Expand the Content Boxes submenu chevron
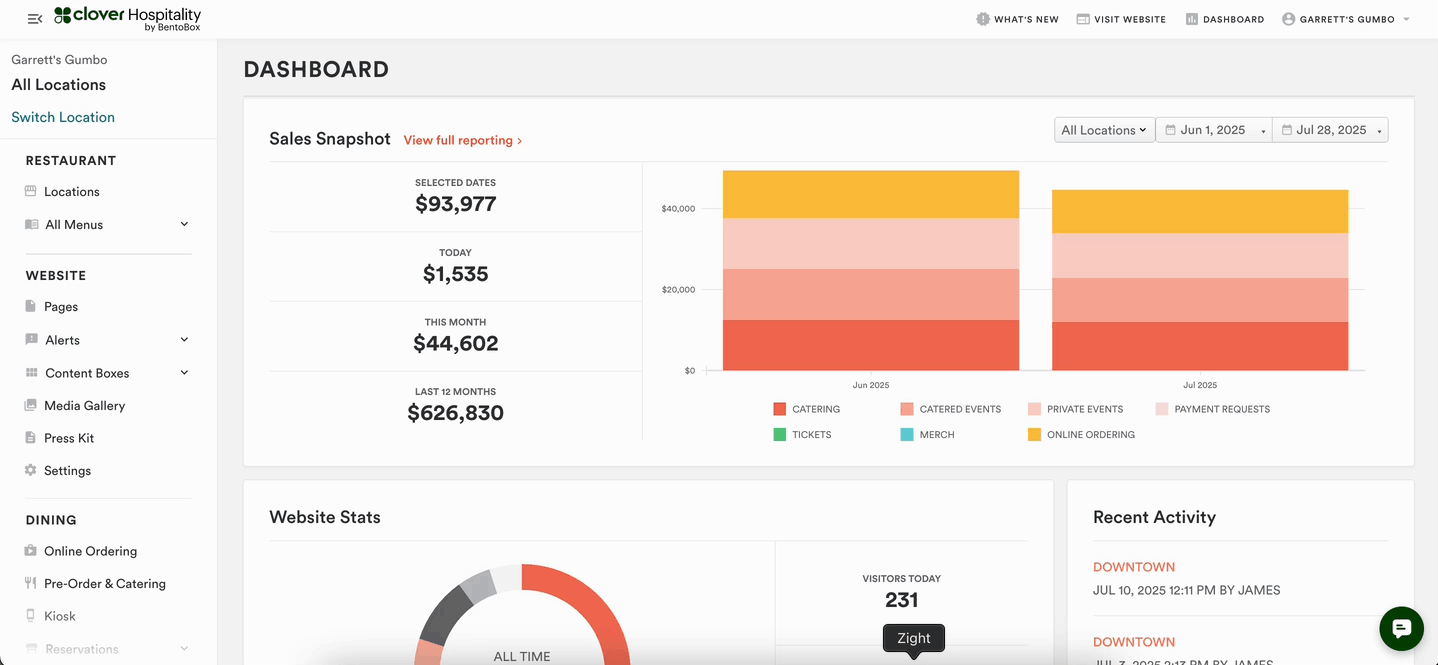1438x665 pixels. tap(184, 372)
